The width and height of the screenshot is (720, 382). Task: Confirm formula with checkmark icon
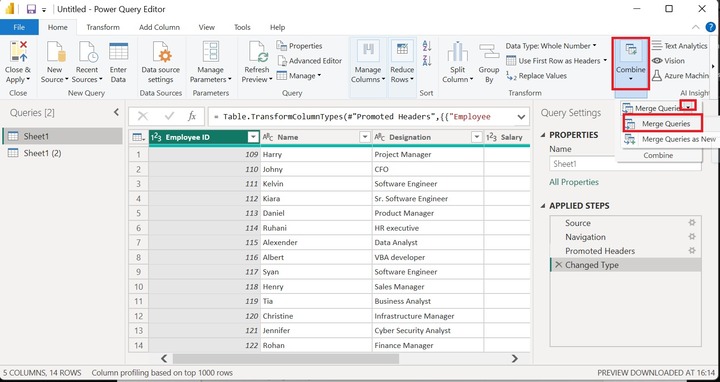pyautogui.click(x=169, y=117)
